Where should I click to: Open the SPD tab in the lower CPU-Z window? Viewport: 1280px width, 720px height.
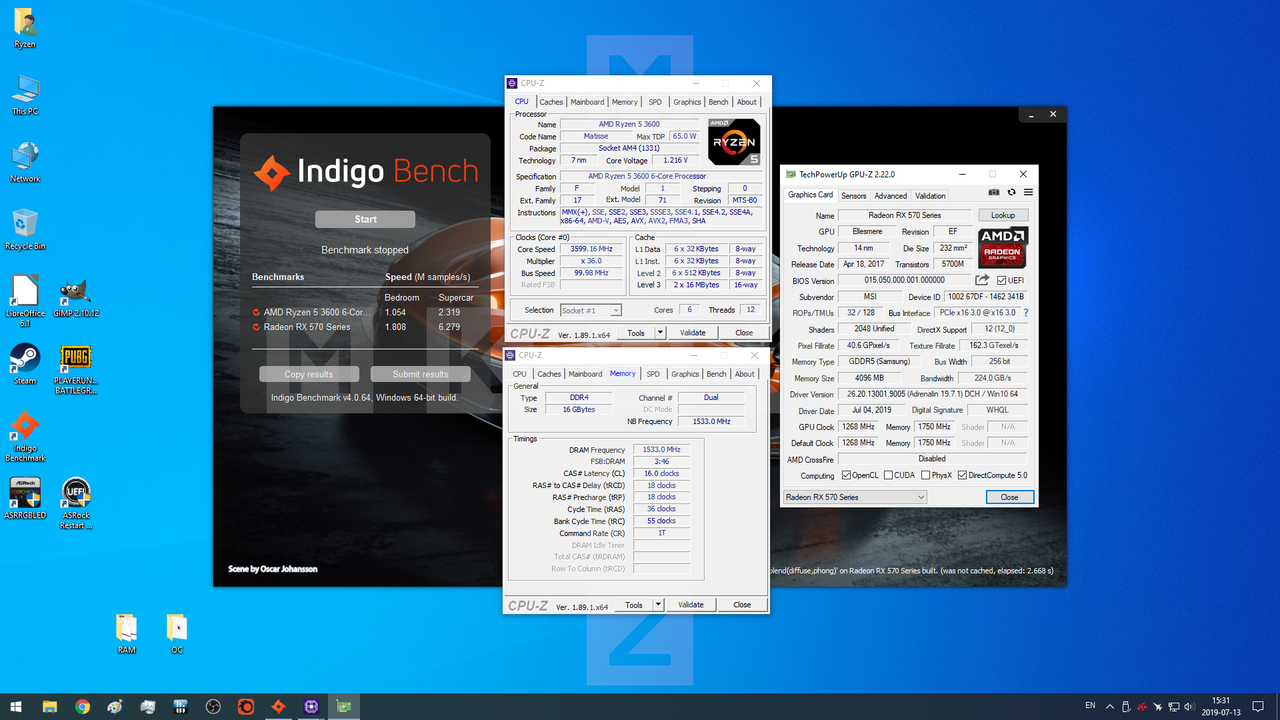[x=653, y=374]
